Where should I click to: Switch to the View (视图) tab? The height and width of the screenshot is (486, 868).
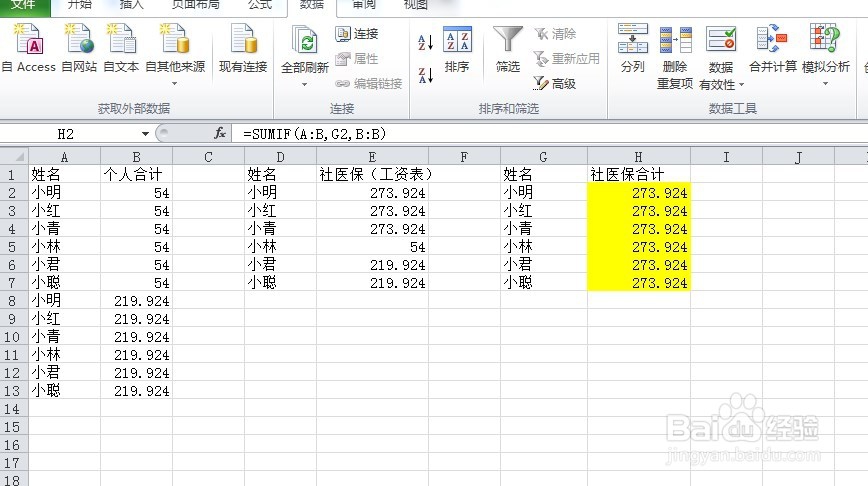pyautogui.click(x=415, y=5)
